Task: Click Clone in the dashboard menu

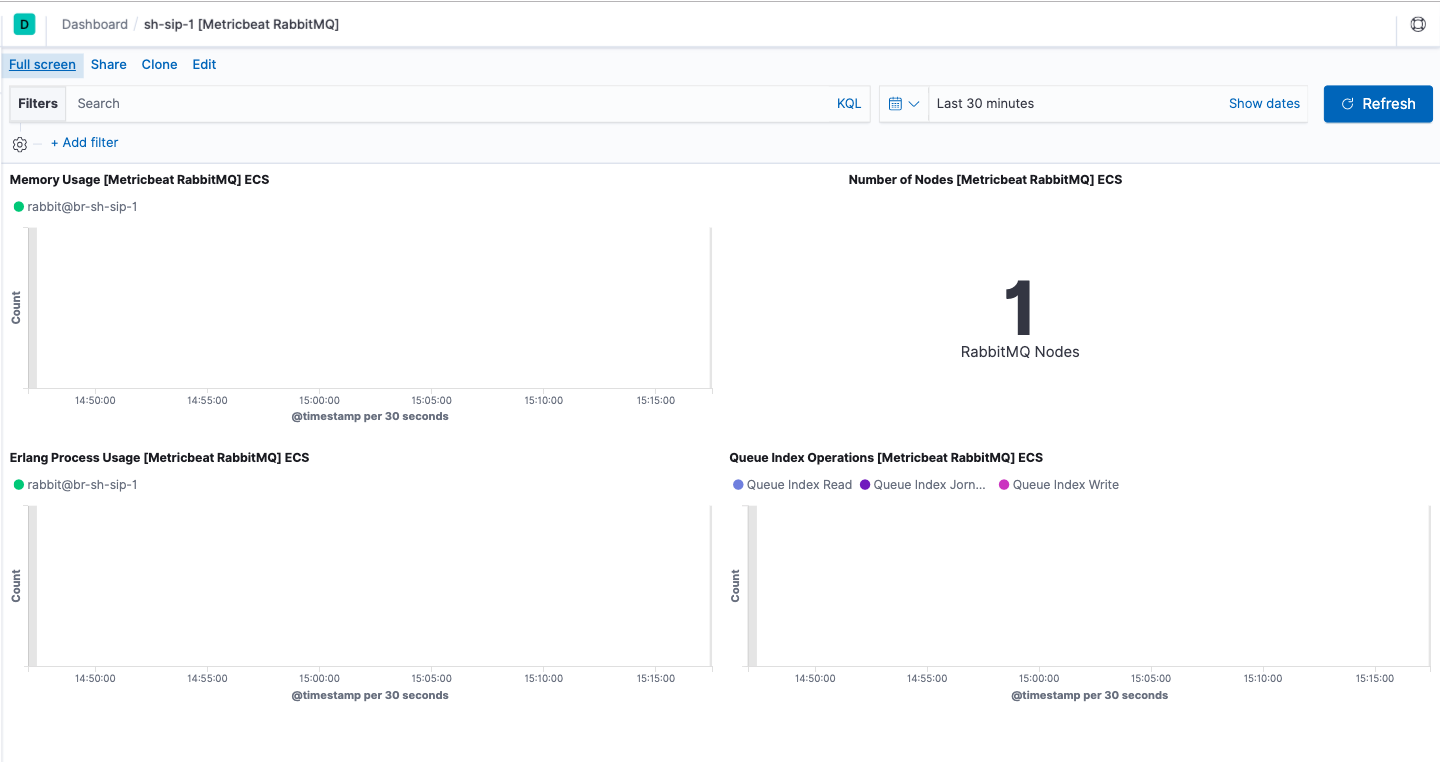Action: (x=159, y=65)
